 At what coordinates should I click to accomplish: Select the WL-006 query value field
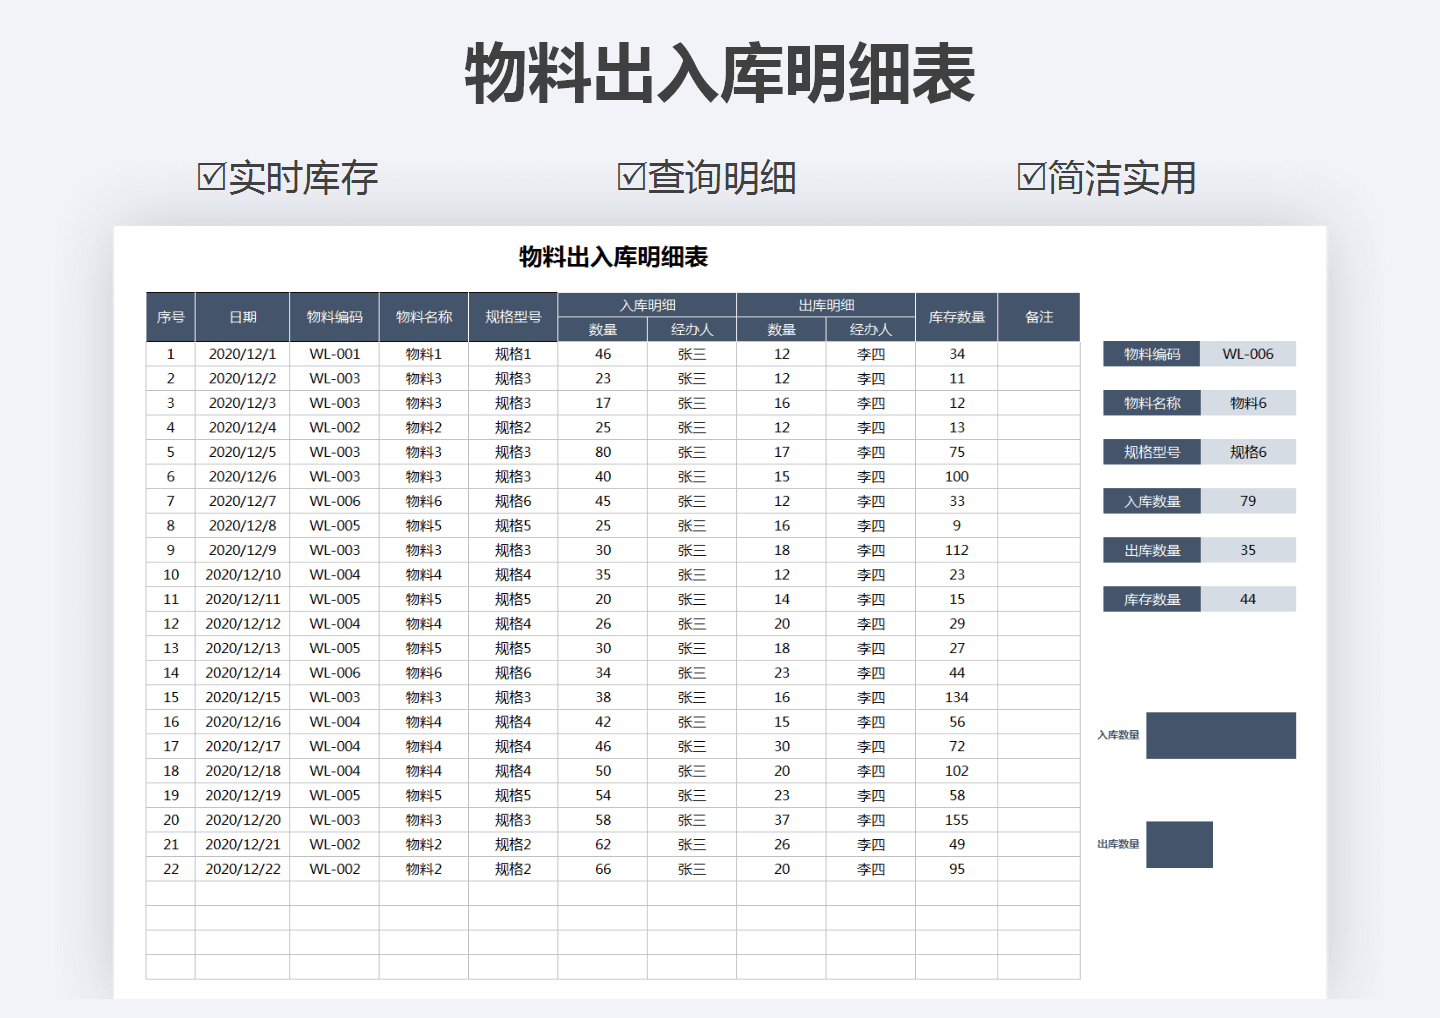pos(1247,353)
